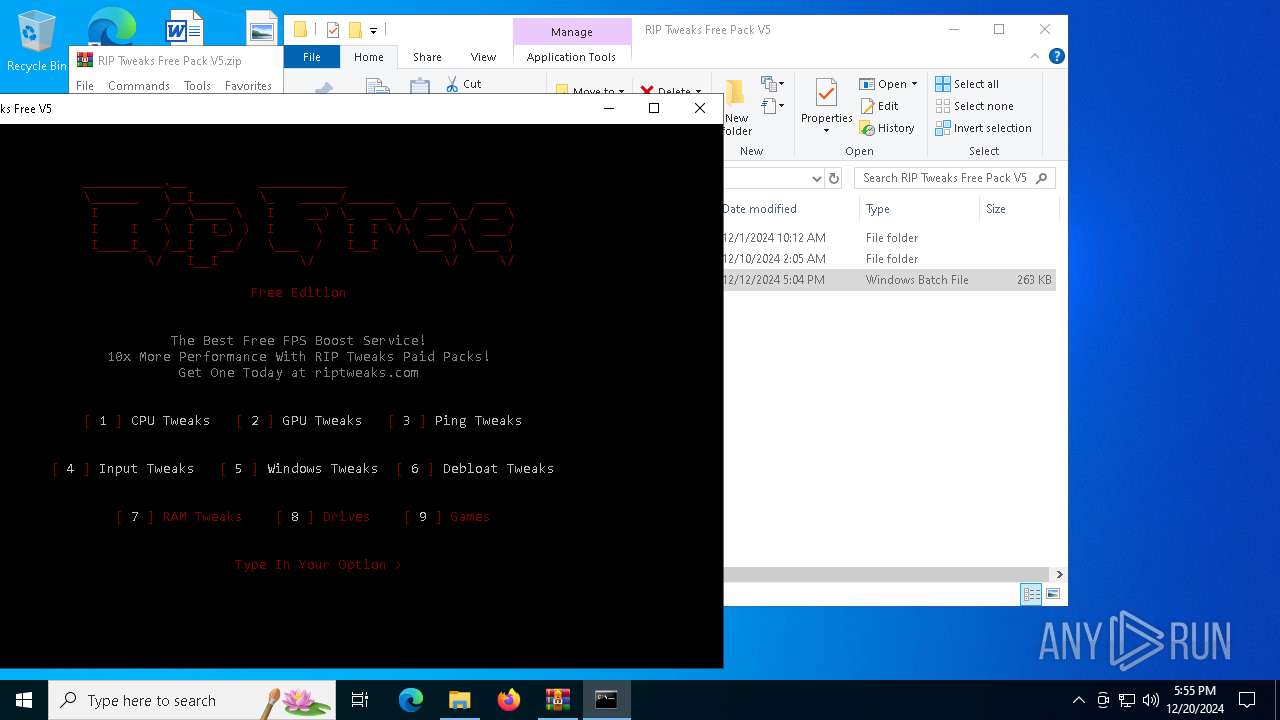Click the taskbar search field
Viewport: 1280px width, 720px height.
(192, 700)
